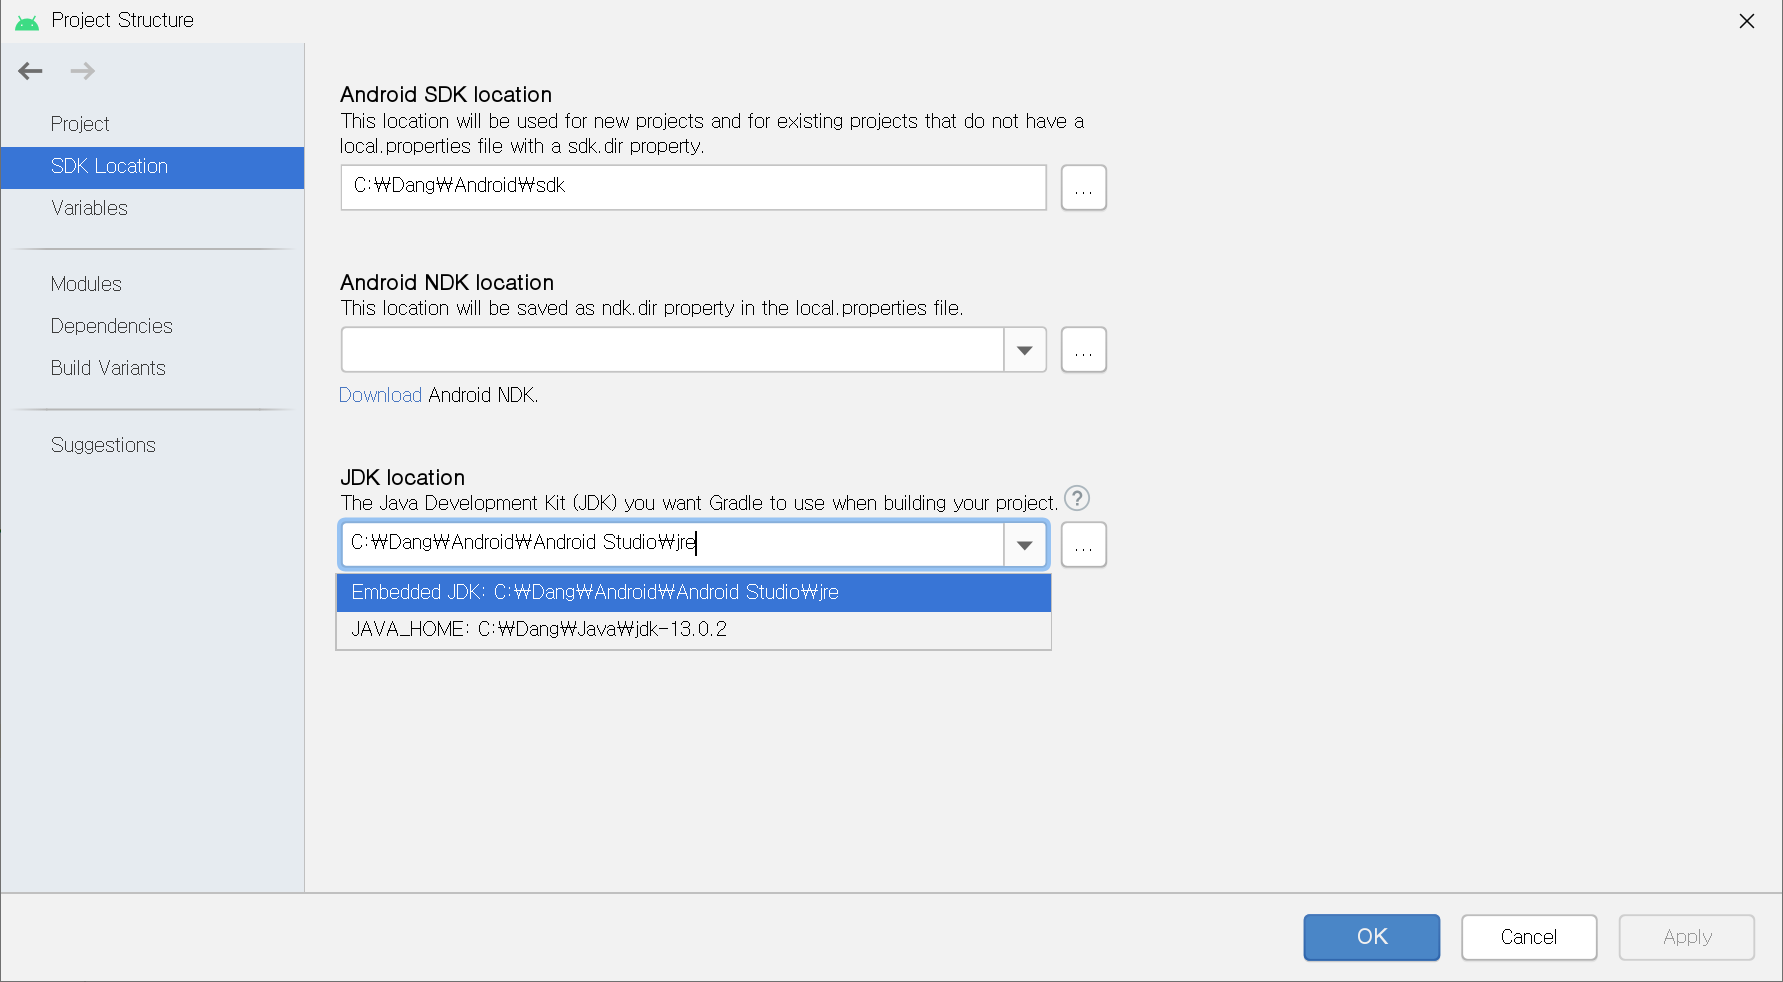
Task: Click inside the JDK location path field
Action: pos(672,544)
